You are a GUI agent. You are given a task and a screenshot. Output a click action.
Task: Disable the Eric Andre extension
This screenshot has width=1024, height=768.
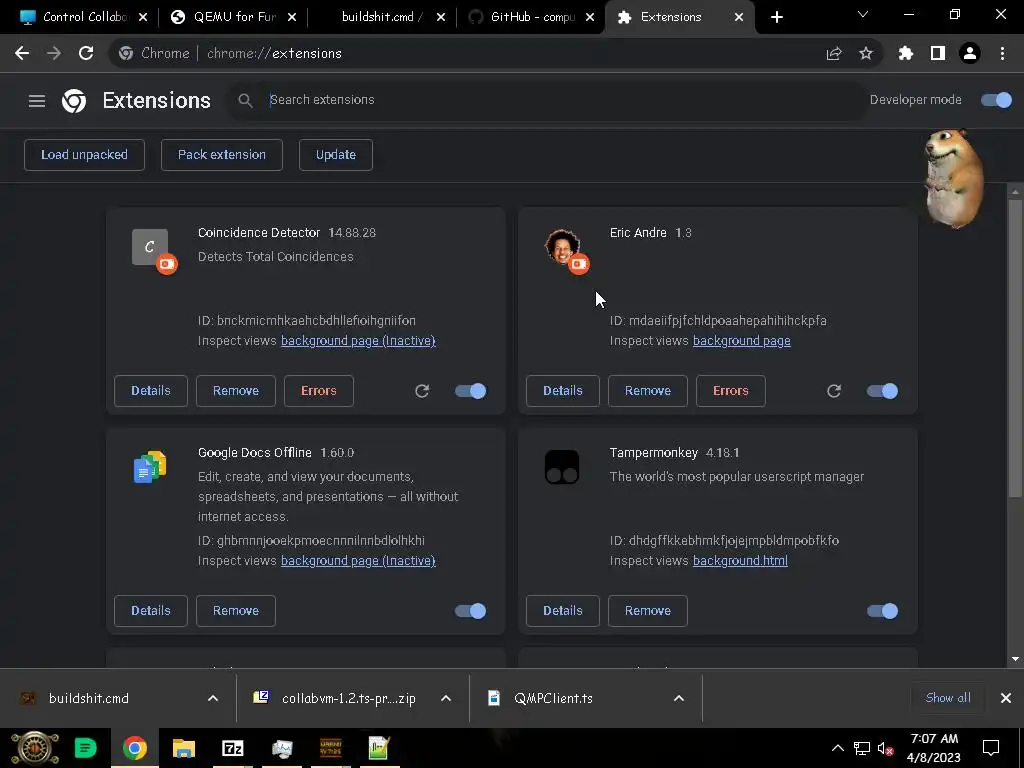click(882, 391)
